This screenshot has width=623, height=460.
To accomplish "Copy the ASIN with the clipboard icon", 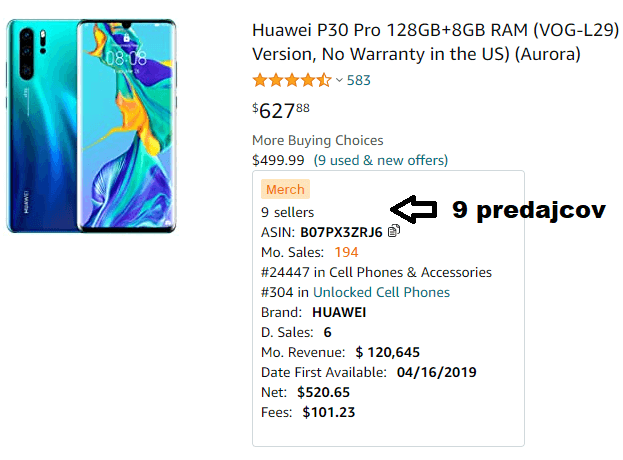I will coord(394,231).
